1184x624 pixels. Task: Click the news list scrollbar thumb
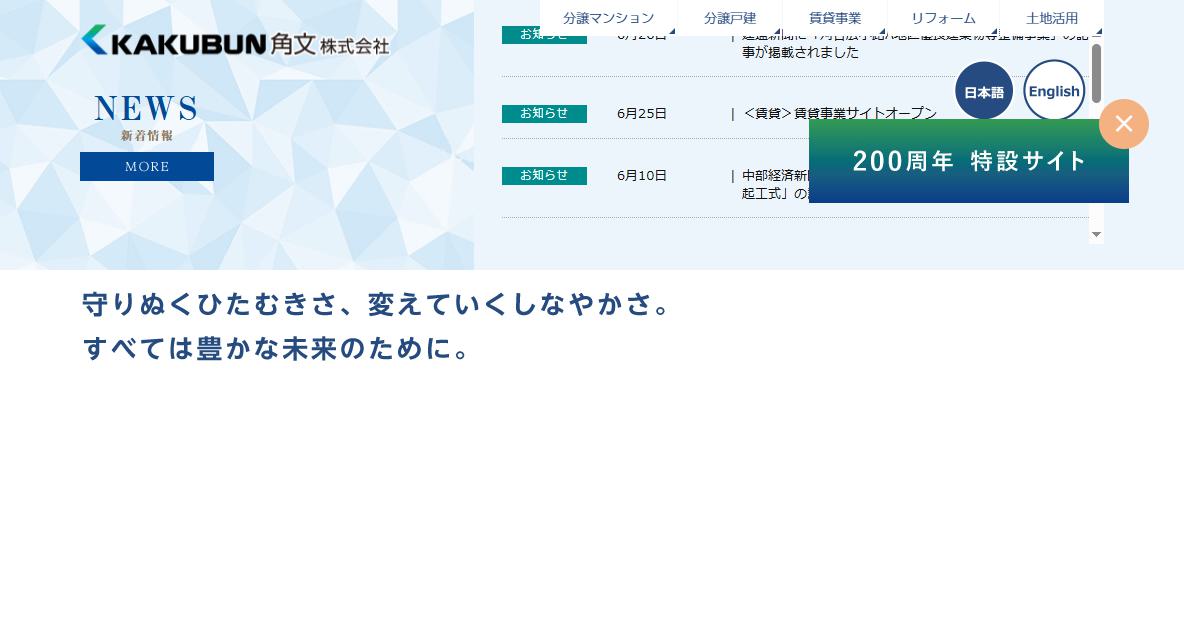pyautogui.click(x=1096, y=73)
